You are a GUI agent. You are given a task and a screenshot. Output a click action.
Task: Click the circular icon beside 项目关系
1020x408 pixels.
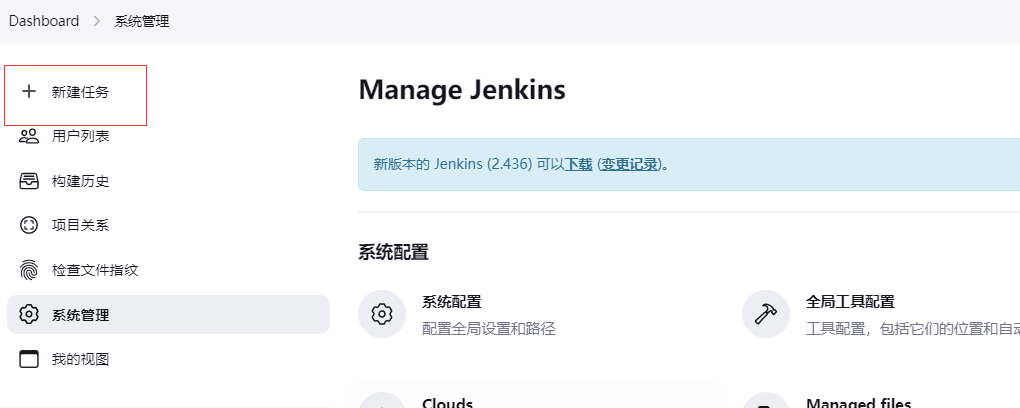click(29, 225)
